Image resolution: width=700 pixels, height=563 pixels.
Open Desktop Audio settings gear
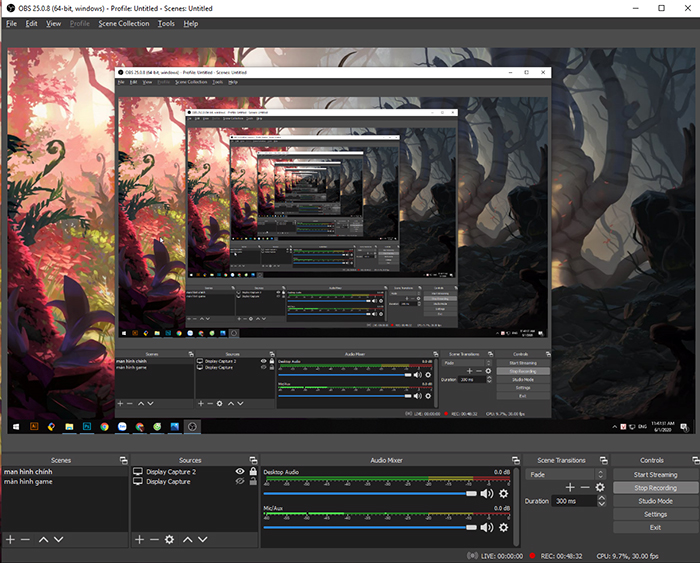(503, 493)
